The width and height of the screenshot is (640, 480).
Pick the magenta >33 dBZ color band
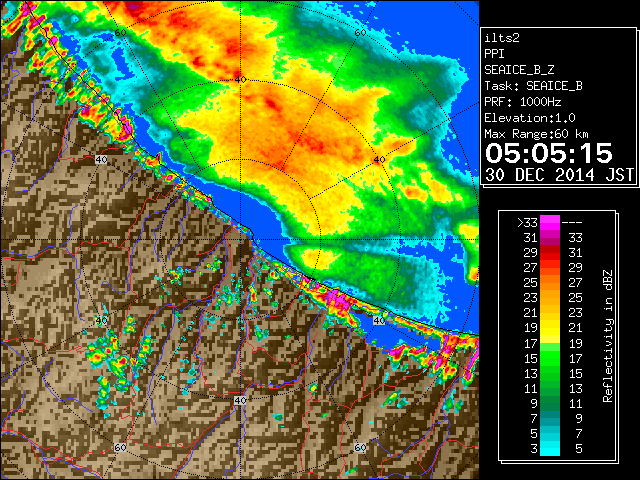tap(550, 222)
